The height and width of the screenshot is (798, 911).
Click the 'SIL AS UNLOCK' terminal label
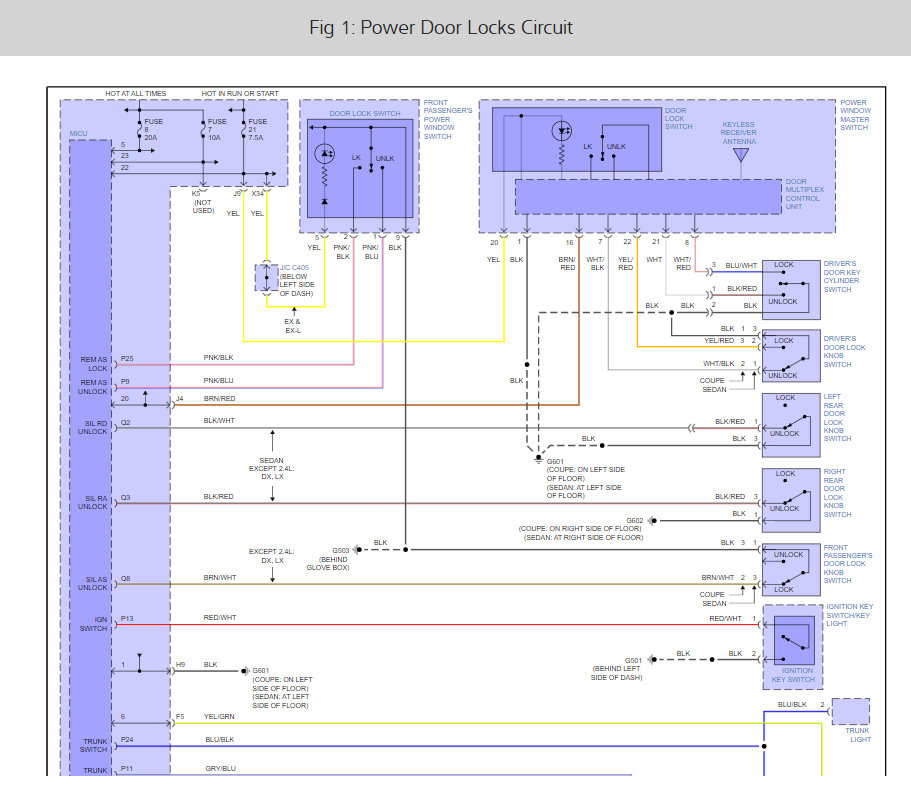pyautogui.click(x=92, y=584)
